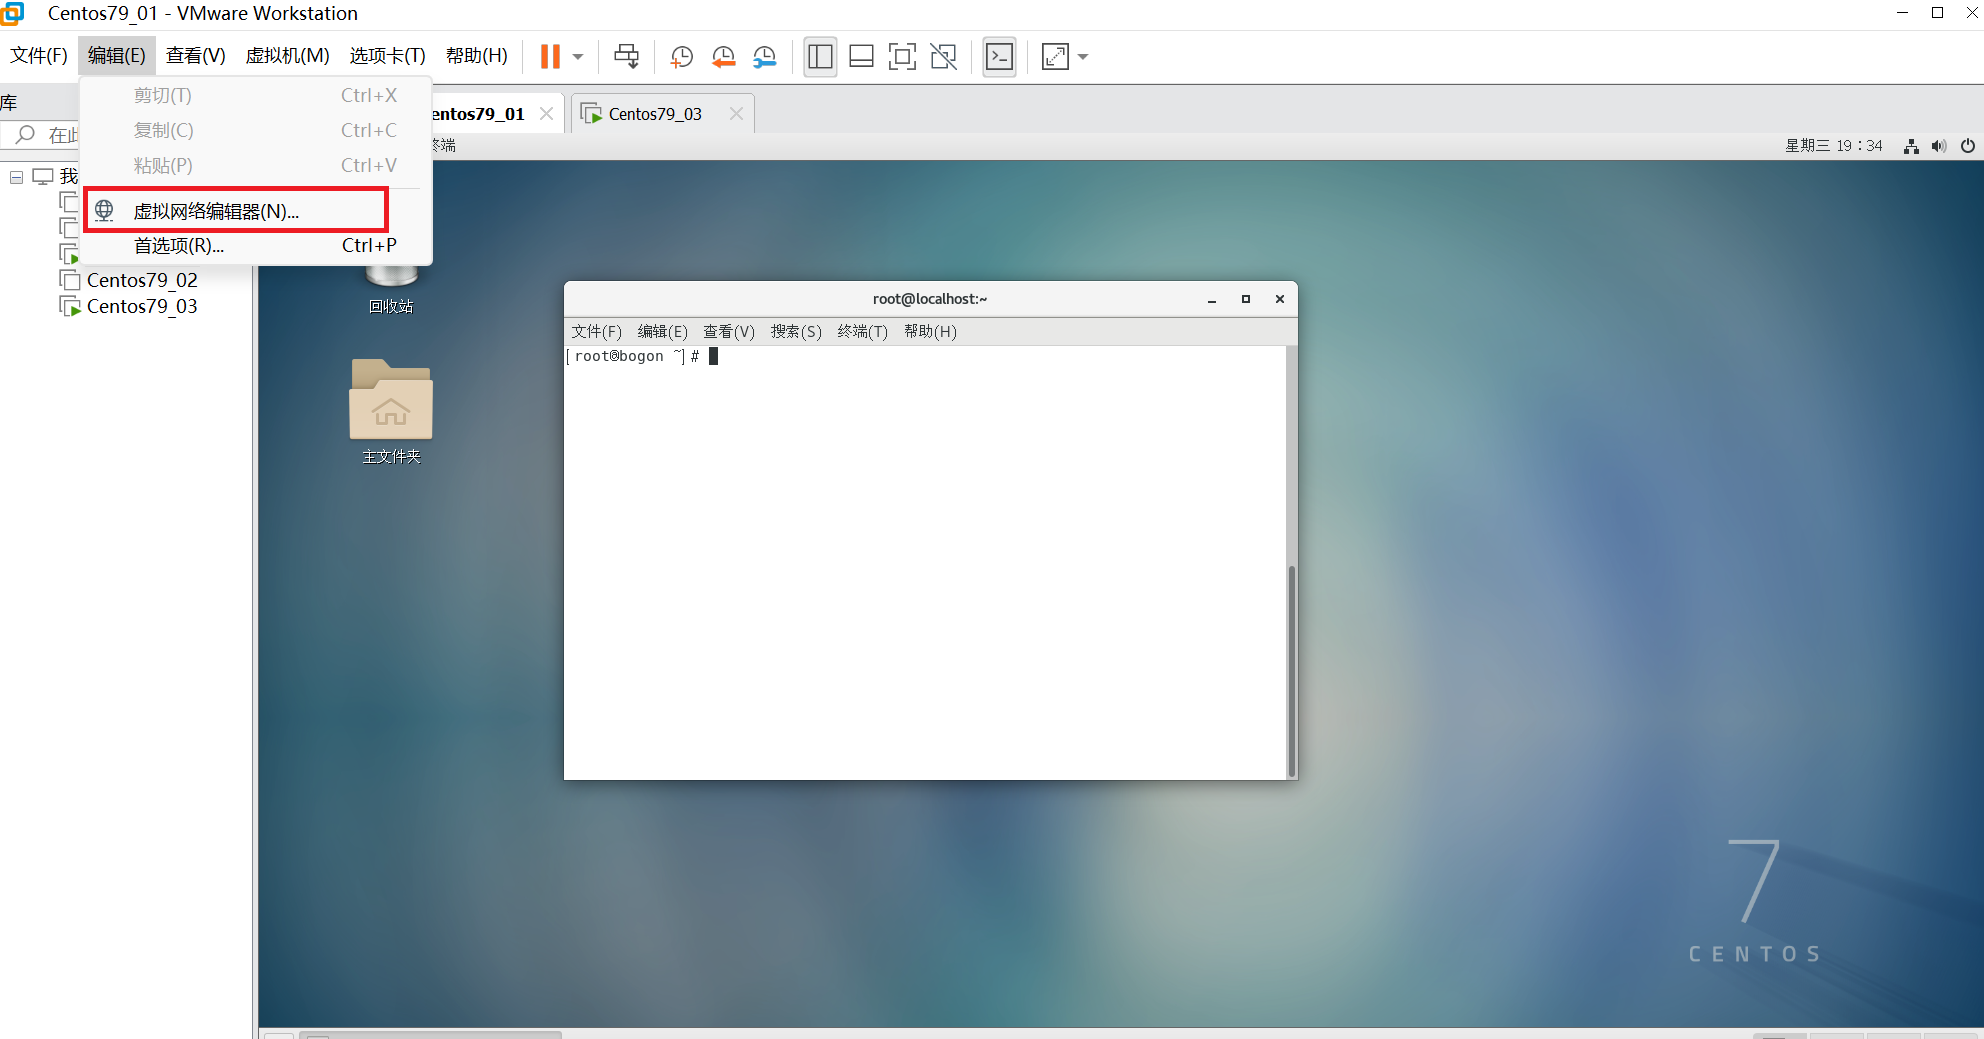The image size is (1984, 1039).
Task: Revert the virtual machine to its snapshot
Action: coord(723,57)
